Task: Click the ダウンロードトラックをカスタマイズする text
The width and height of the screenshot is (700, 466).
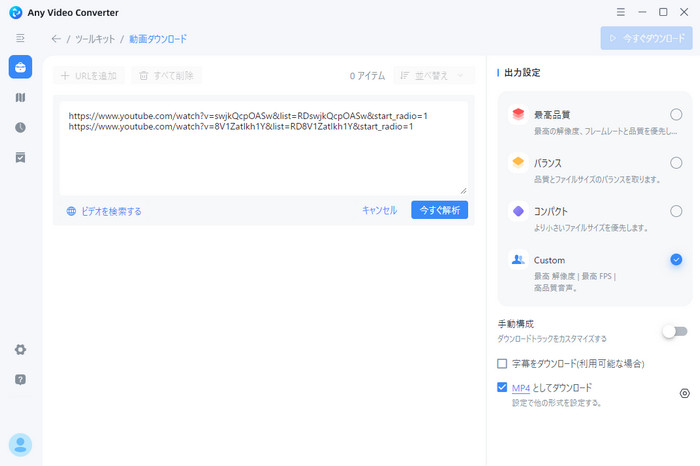Action: click(552, 339)
